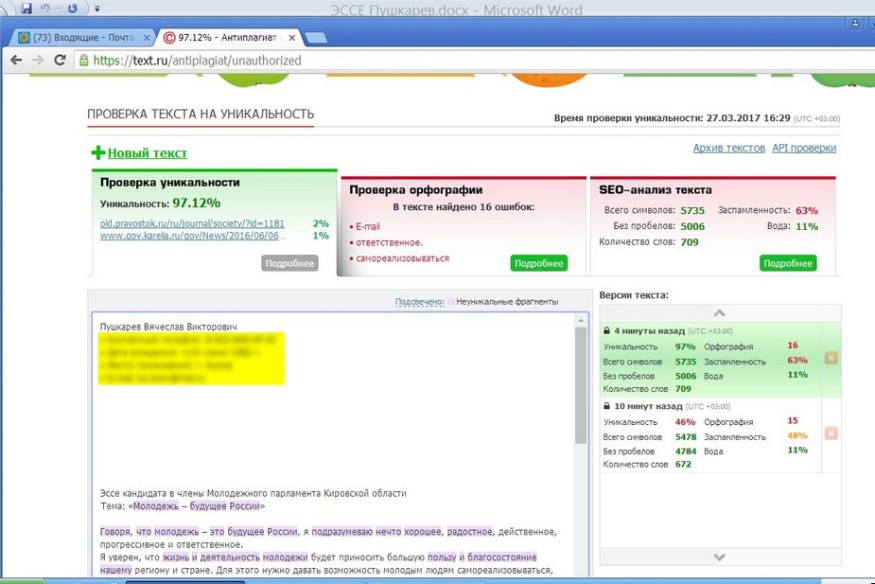Click Подробнее in SEO-анализ panel

787,263
